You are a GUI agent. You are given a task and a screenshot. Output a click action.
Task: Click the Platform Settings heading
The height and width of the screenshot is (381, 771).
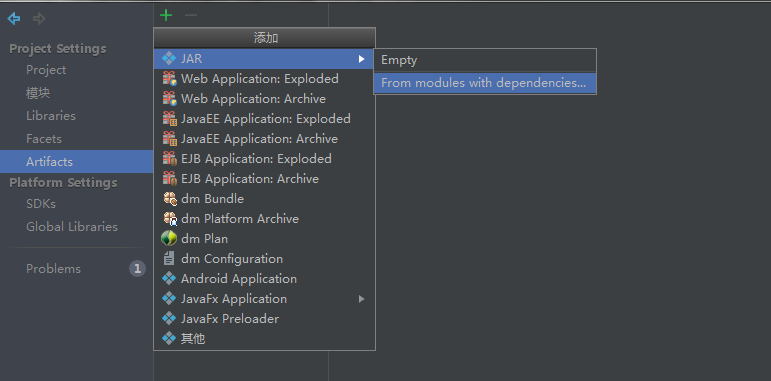point(63,183)
